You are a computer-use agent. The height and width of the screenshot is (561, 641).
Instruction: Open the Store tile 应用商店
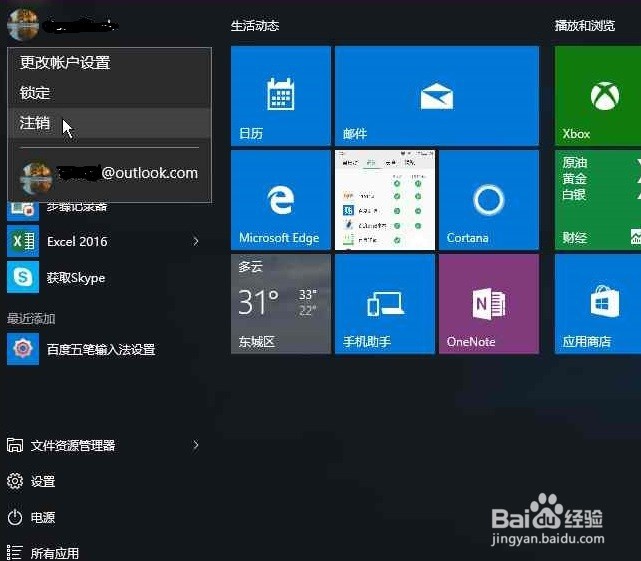point(598,304)
